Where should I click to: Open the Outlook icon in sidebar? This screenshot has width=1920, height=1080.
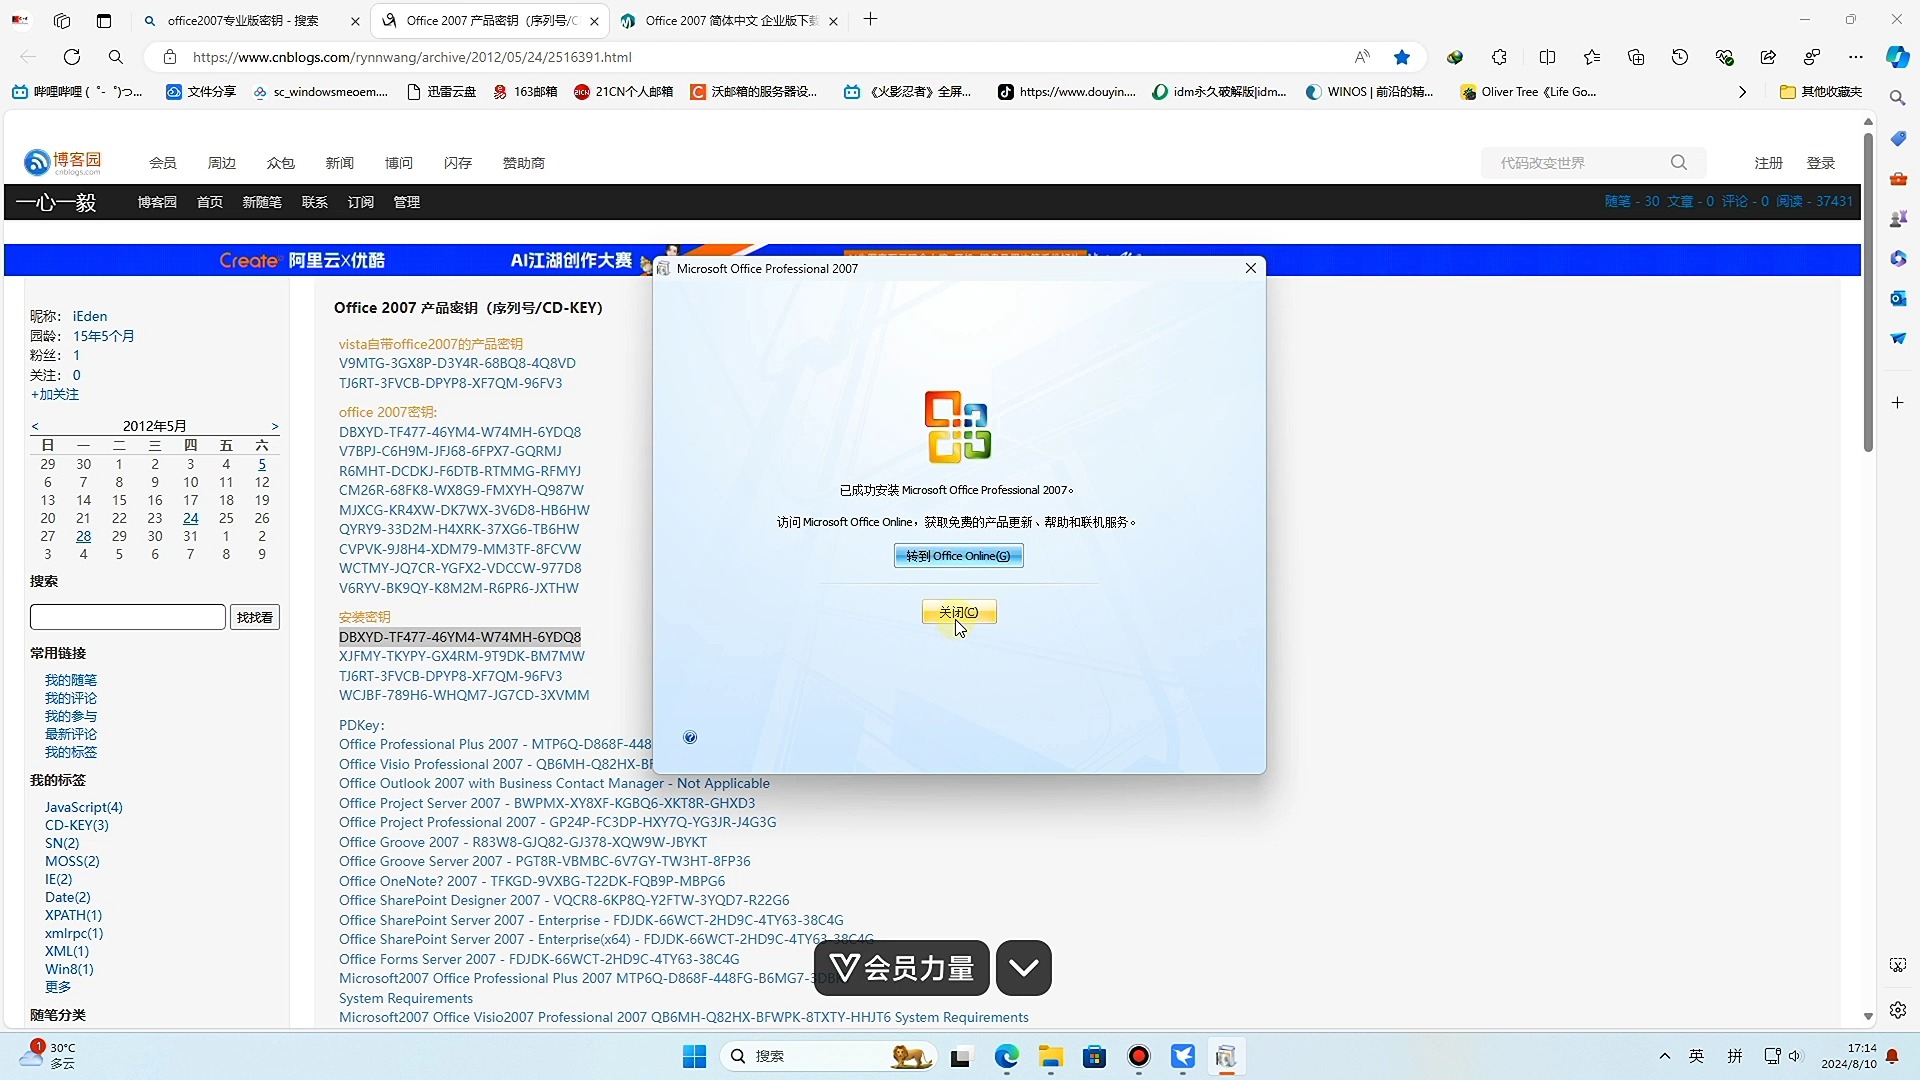click(x=1897, y=298)
